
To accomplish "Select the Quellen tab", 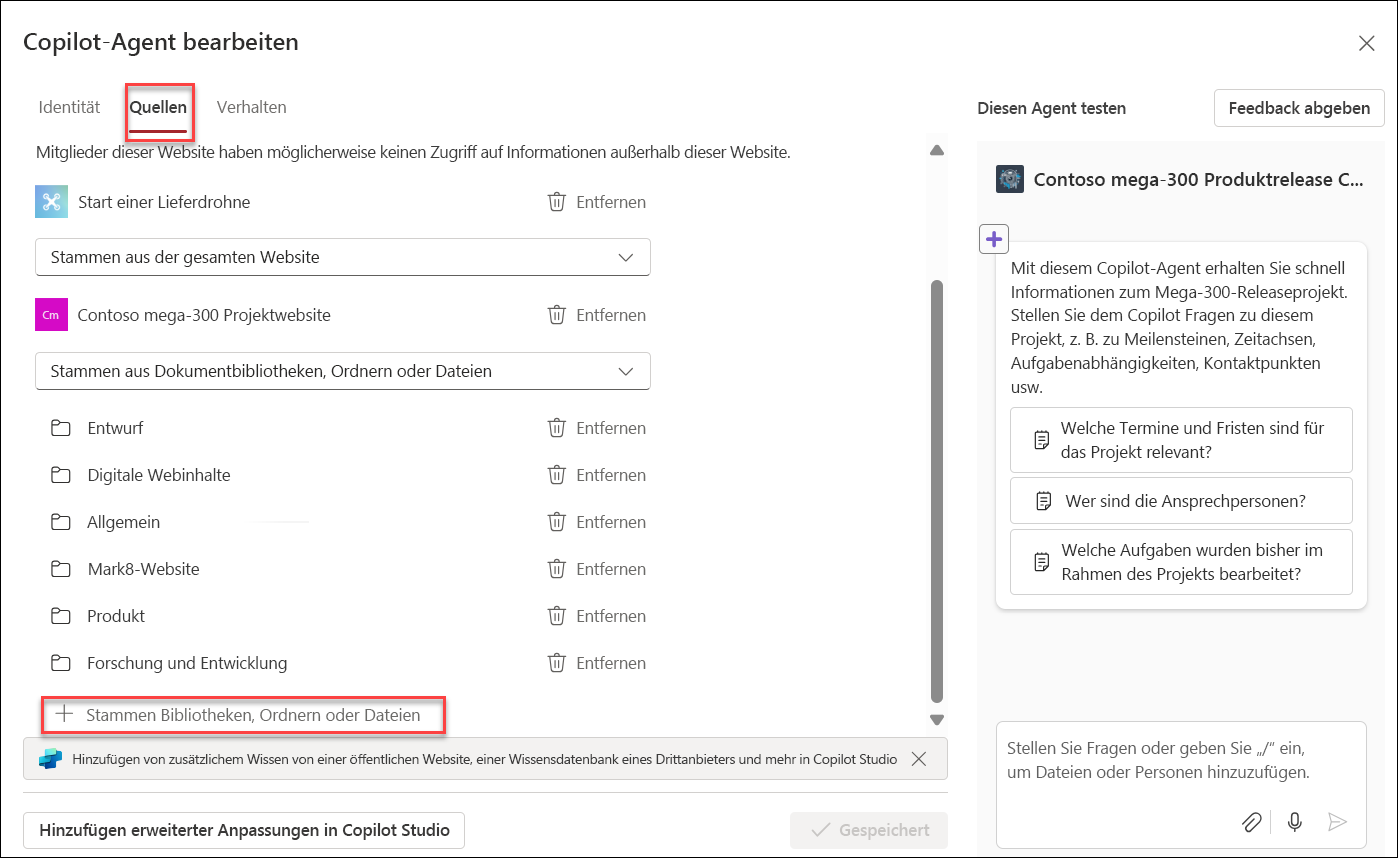I will 158,107.
